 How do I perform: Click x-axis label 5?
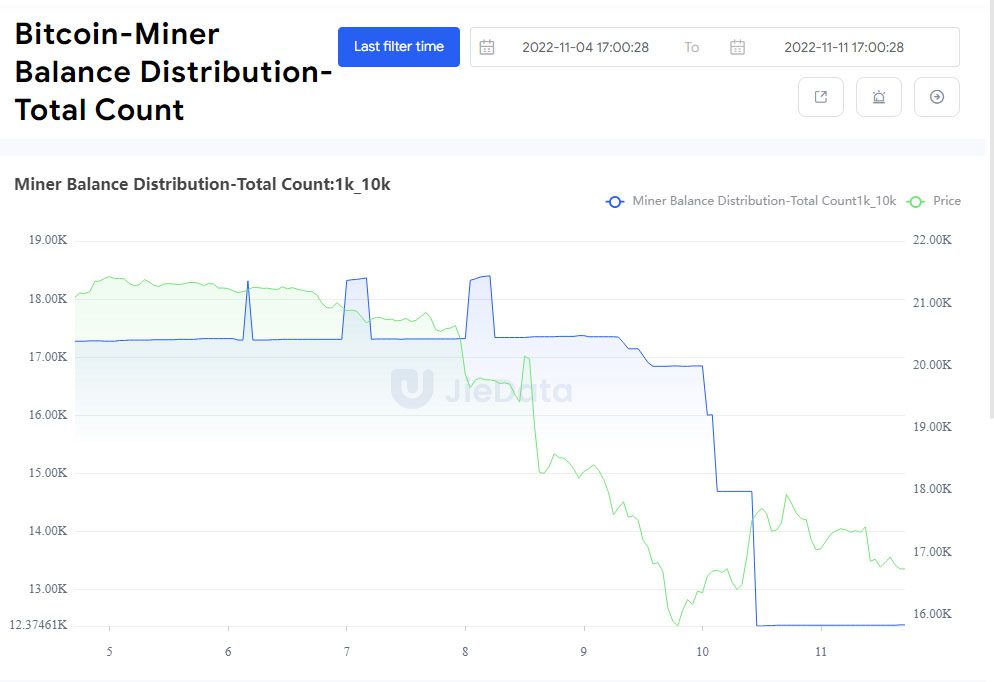110,652
